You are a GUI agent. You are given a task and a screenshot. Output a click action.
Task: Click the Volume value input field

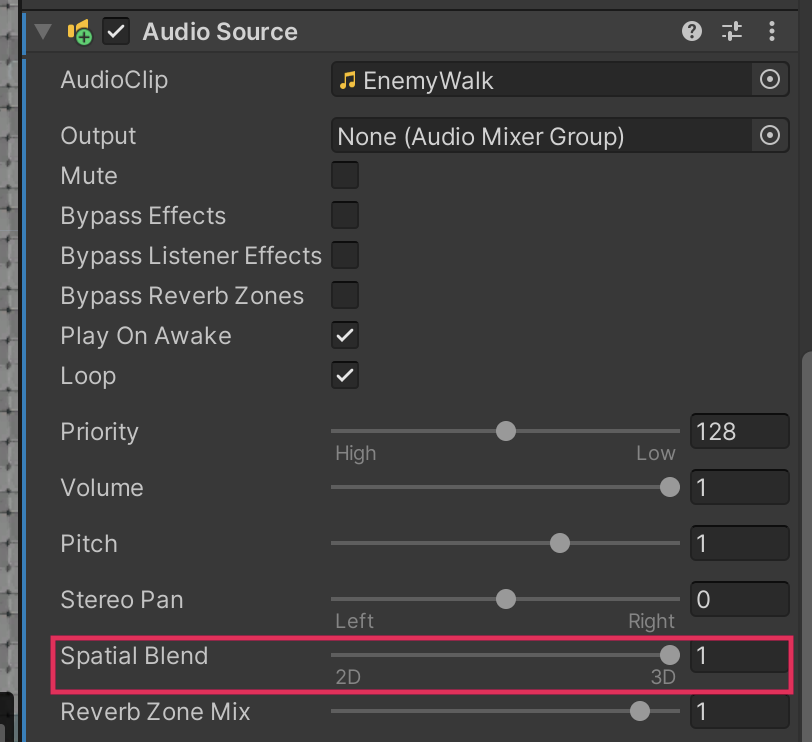[x=739, y=488]
